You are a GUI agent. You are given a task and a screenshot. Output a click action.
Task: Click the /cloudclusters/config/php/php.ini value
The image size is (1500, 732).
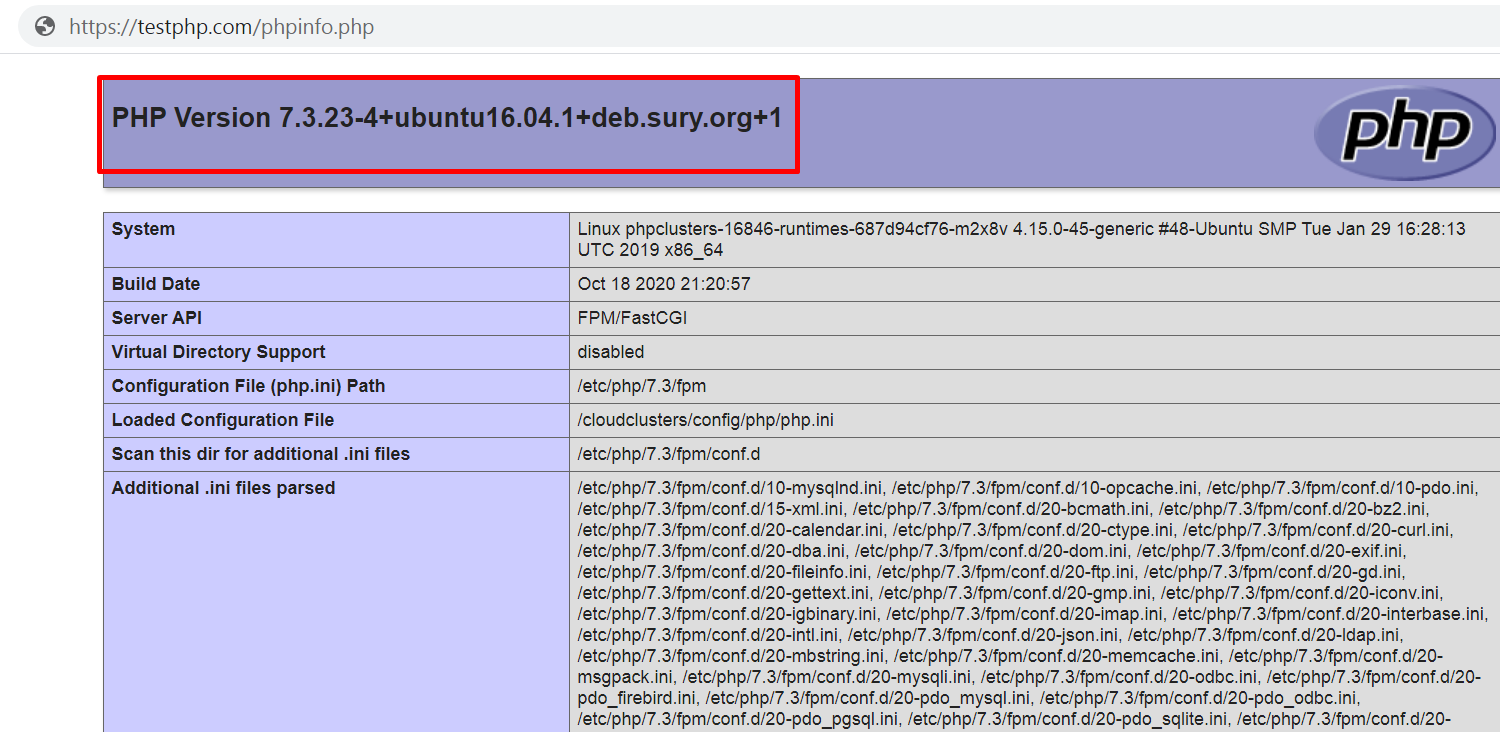pos(705,420)
